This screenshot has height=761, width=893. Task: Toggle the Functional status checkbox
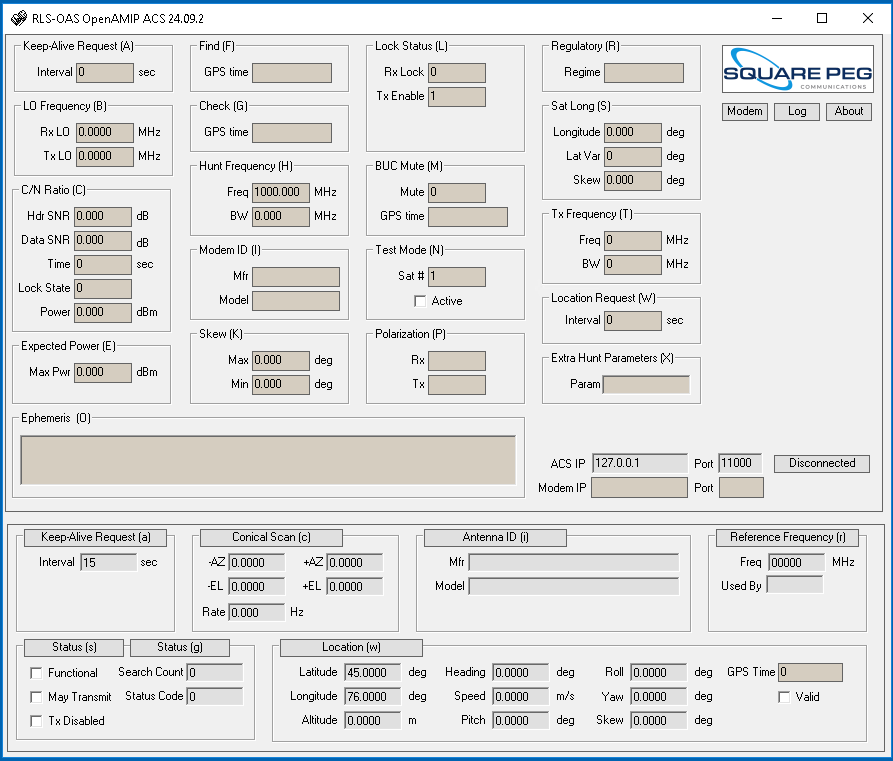click(x=36, y=673)
